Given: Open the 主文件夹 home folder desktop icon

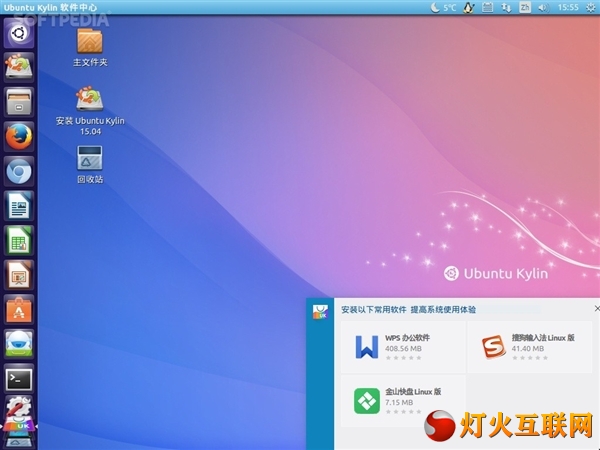Looking at the screenshot, I should [x=90, y=48].
